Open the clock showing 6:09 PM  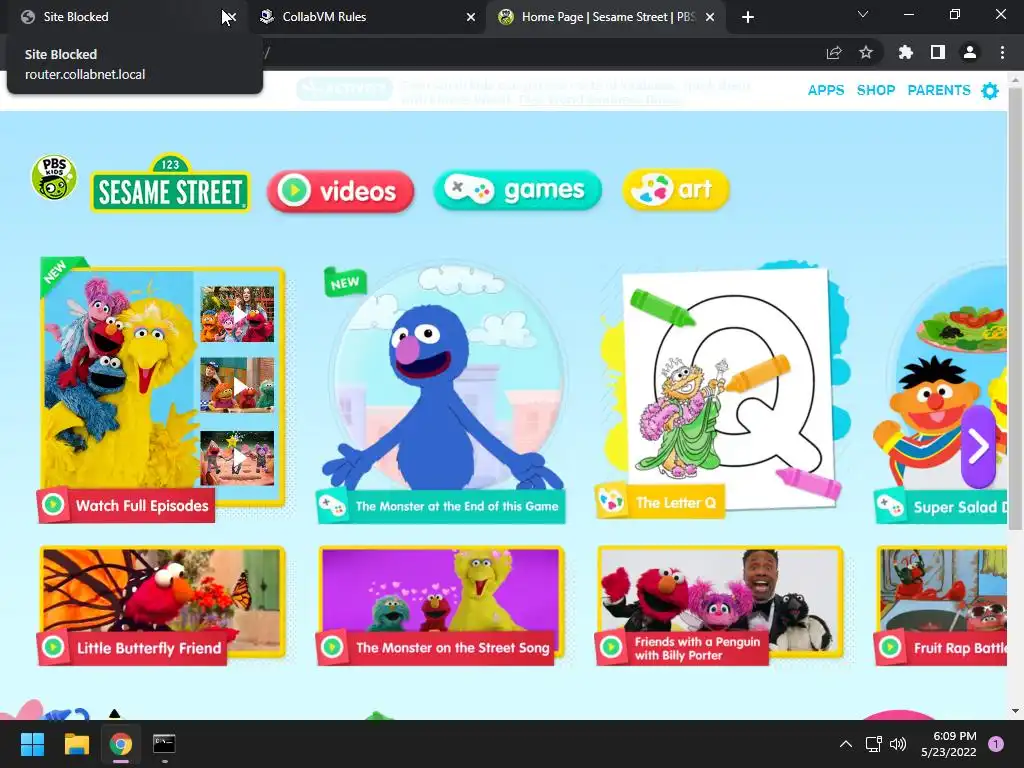[948, 744]
